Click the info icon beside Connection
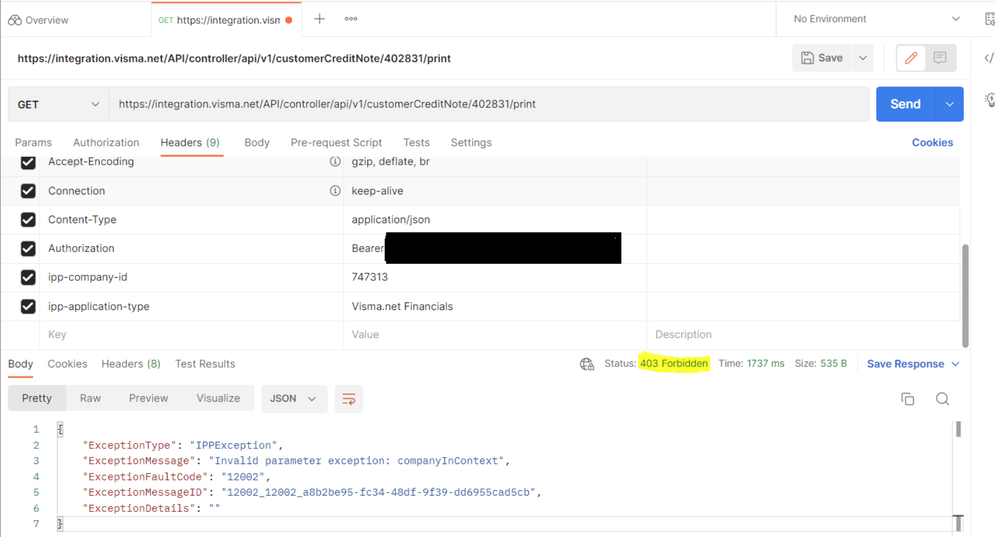The height and width of the screenshot is (537, 998). pos(335,191)
